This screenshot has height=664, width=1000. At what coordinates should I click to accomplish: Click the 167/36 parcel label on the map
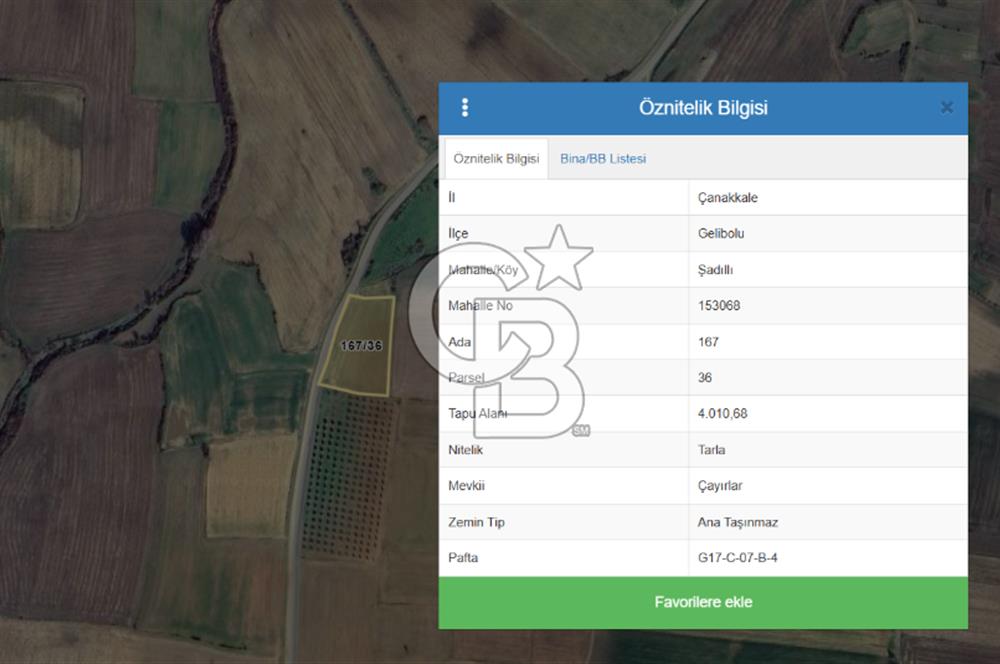pyautogui.click(x=361, y=346)
